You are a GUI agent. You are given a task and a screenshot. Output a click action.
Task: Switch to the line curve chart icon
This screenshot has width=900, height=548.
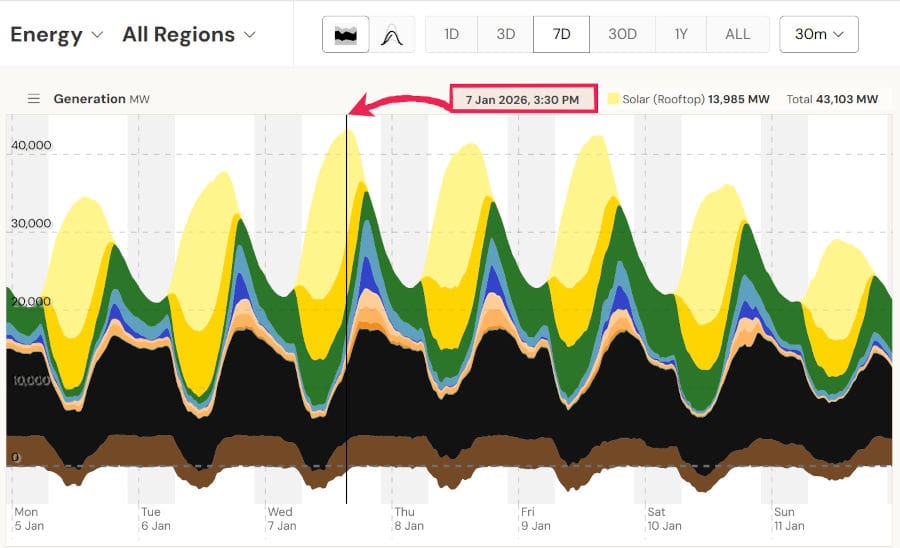(x=392, y=35)
